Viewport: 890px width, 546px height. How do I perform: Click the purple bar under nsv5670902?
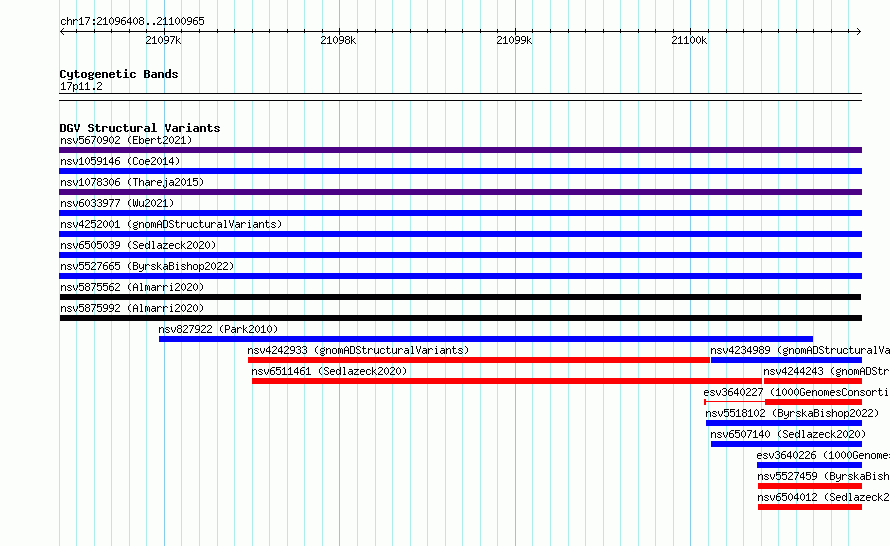coord(460,150)
